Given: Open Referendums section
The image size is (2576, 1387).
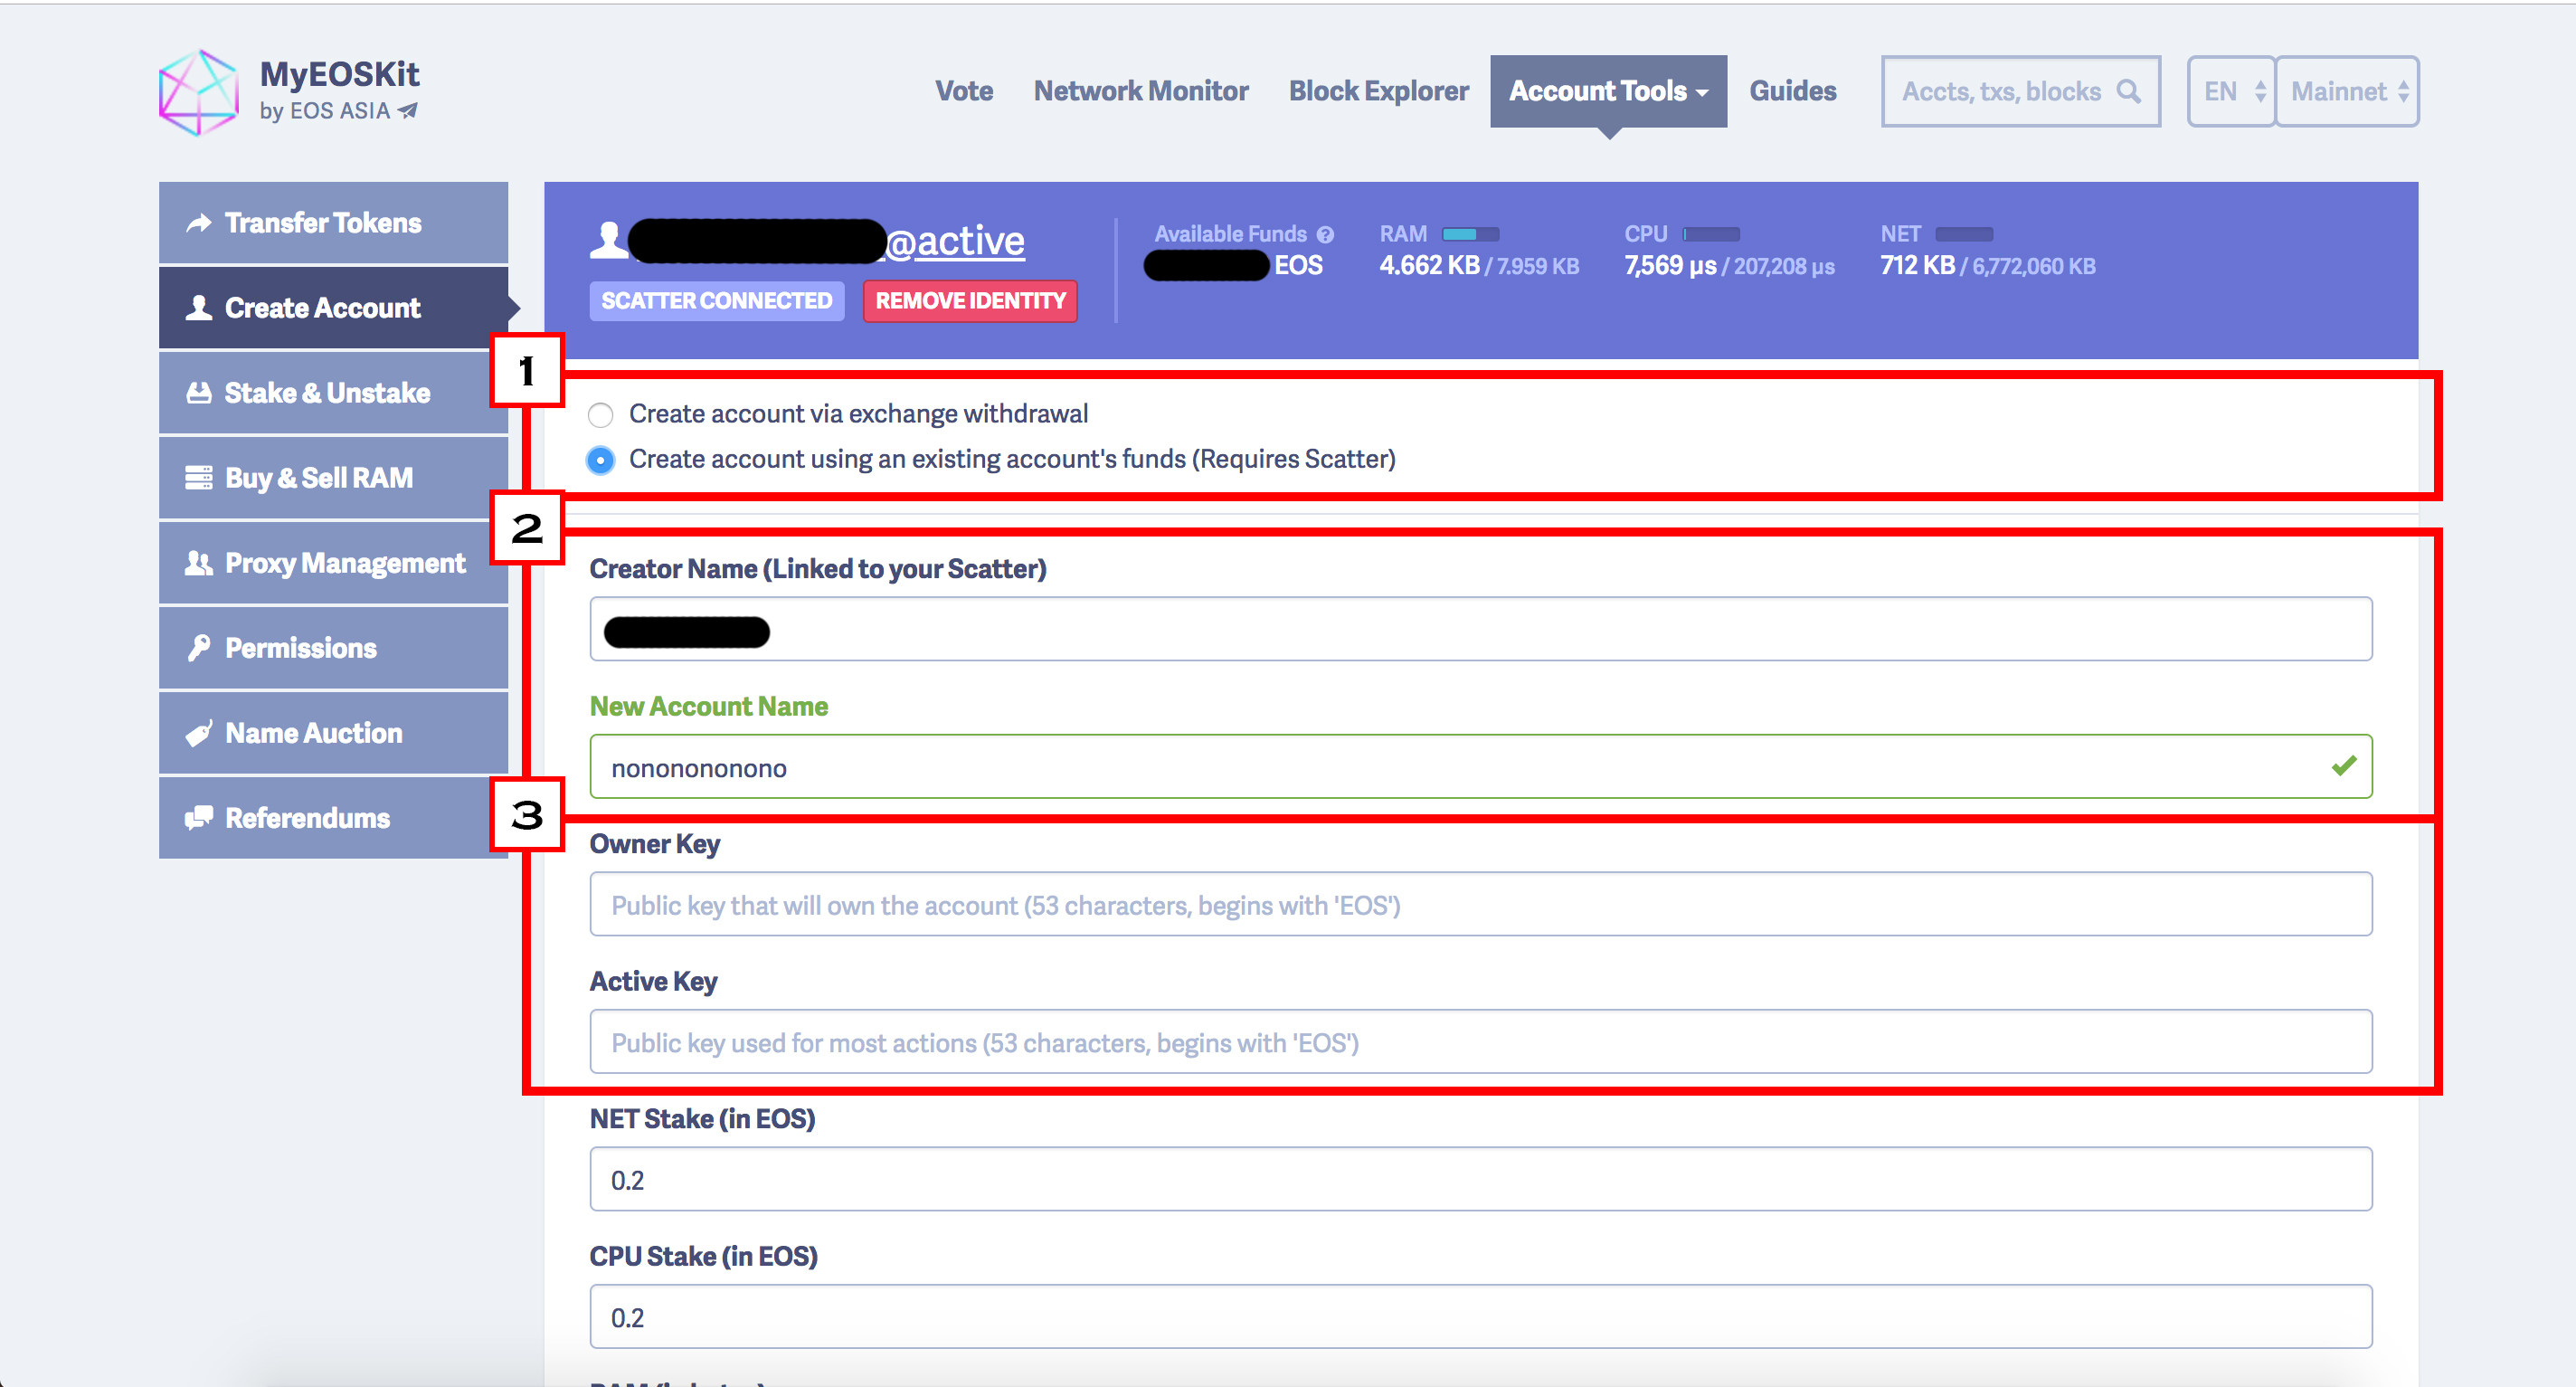Looking at the screenshot, I should coord(333,818).
